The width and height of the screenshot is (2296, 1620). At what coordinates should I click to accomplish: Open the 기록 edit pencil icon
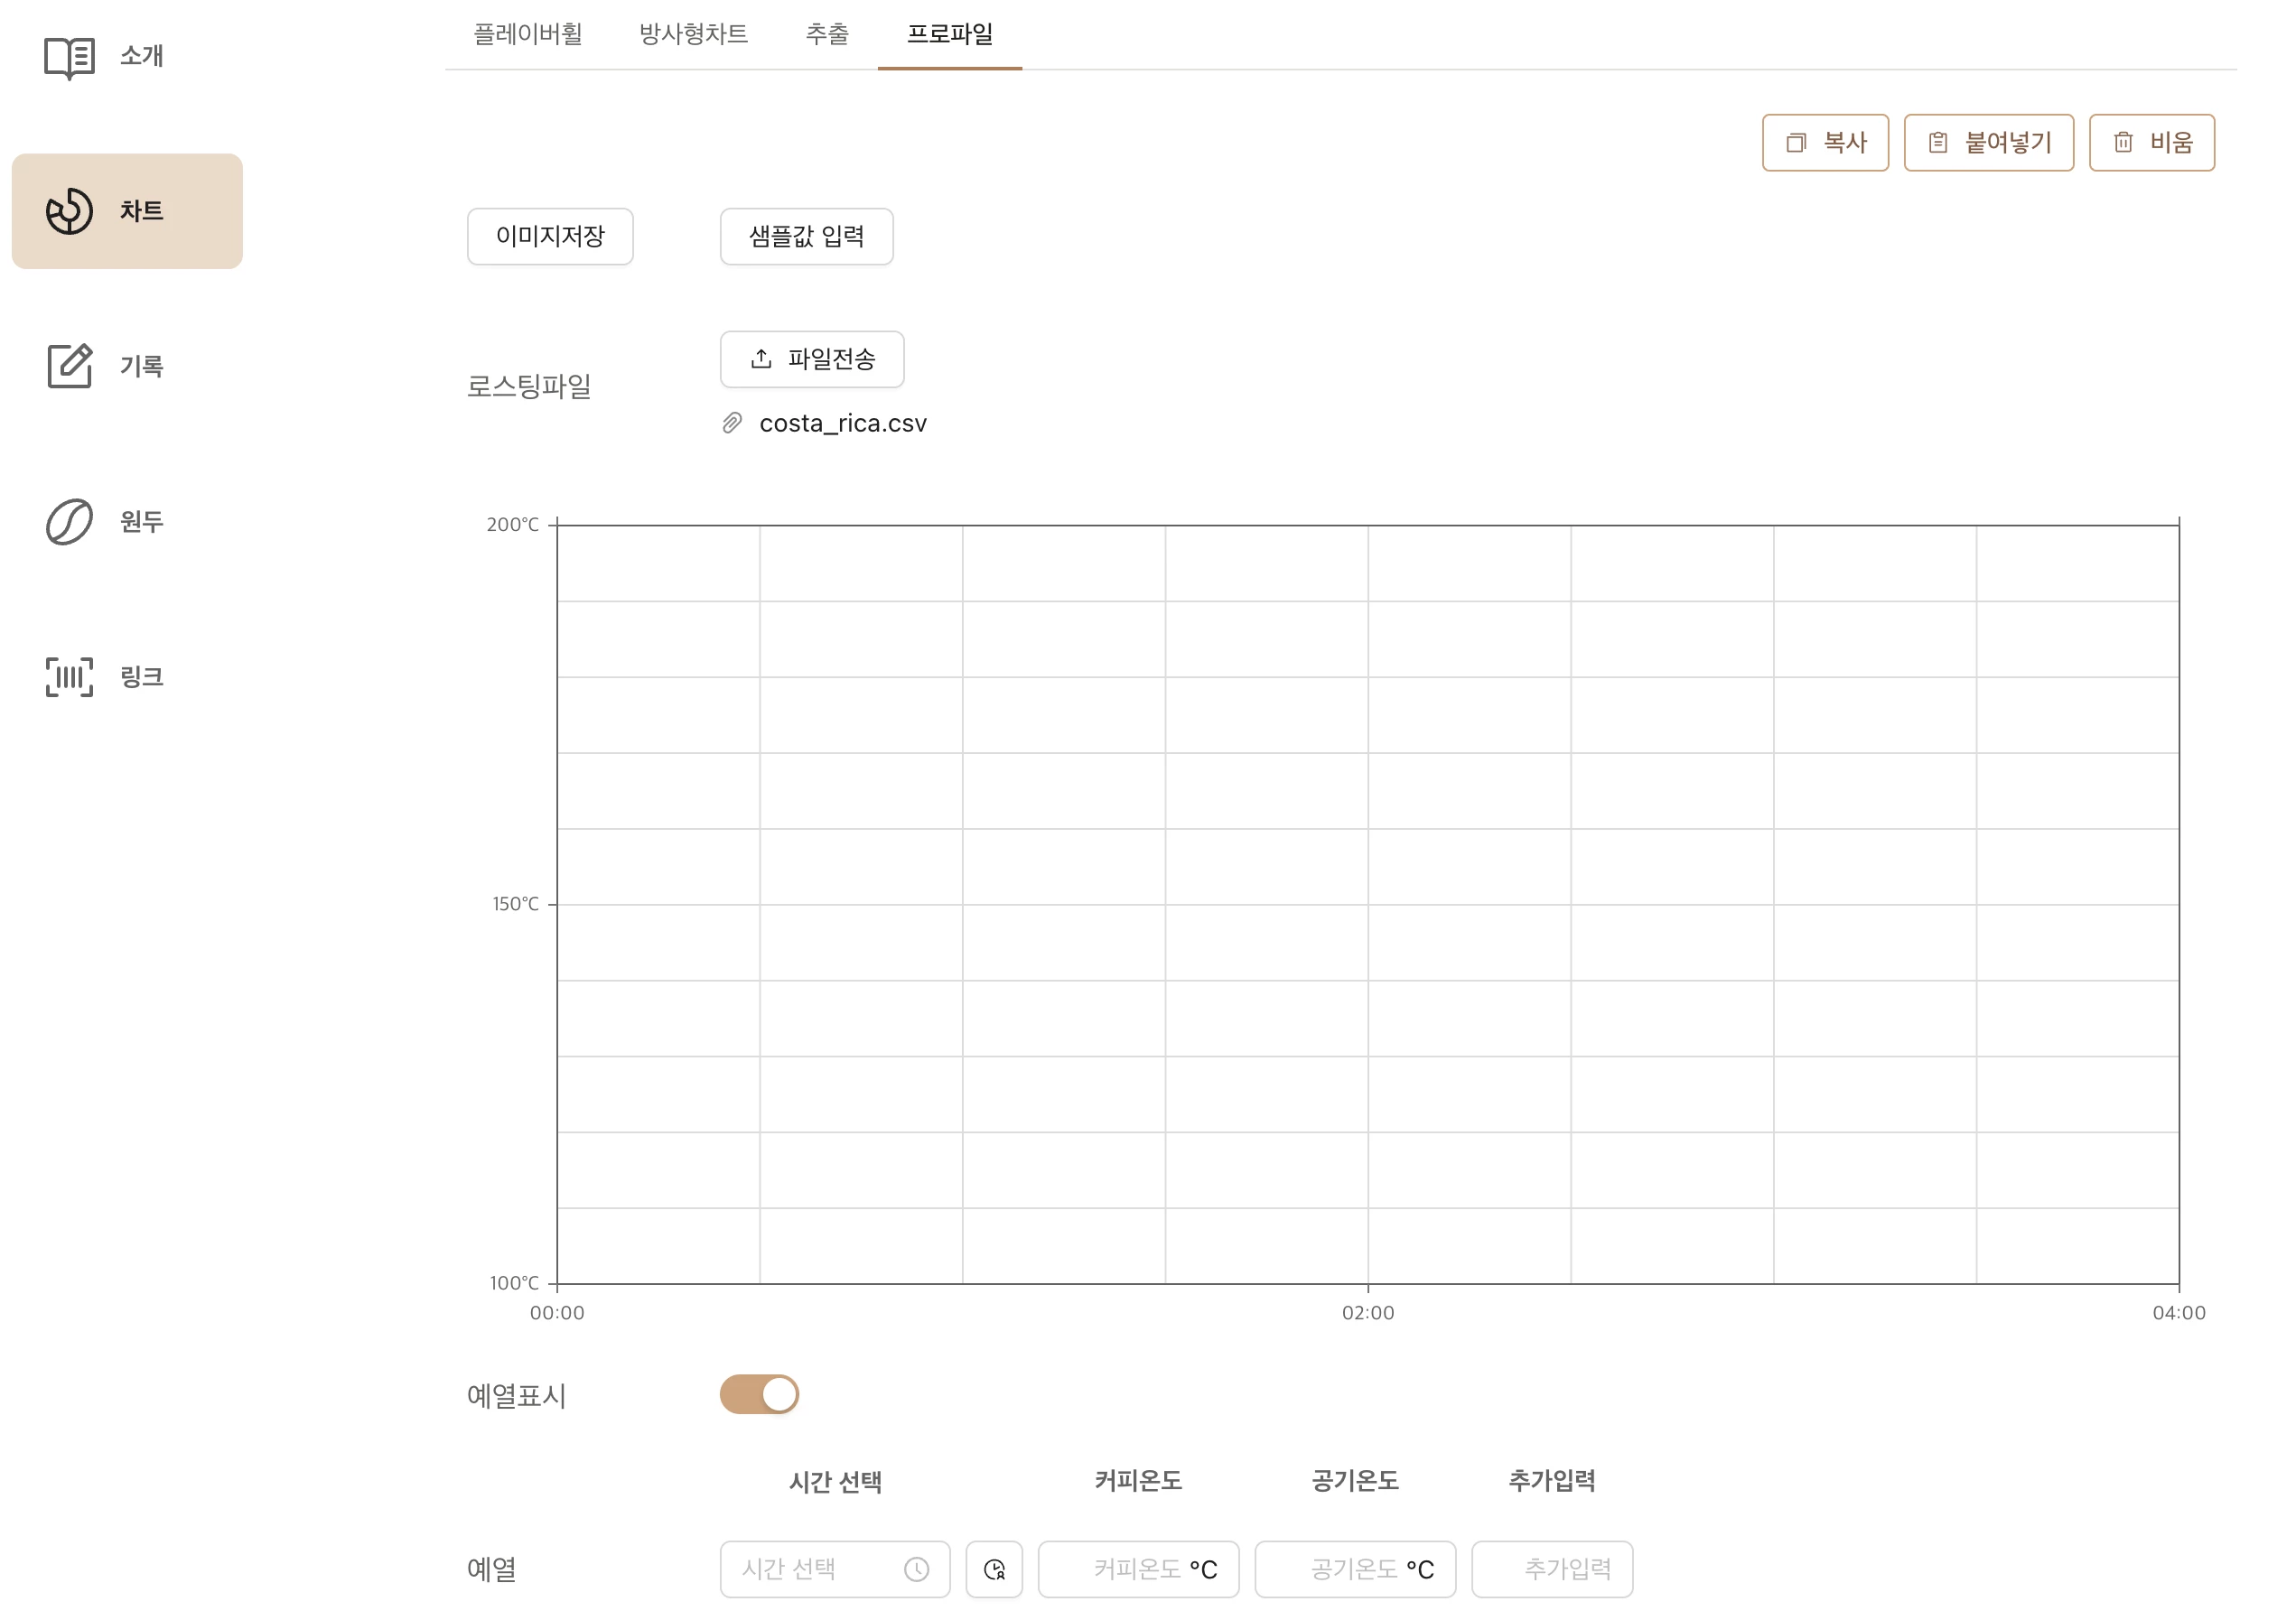[x=69, y=366]
